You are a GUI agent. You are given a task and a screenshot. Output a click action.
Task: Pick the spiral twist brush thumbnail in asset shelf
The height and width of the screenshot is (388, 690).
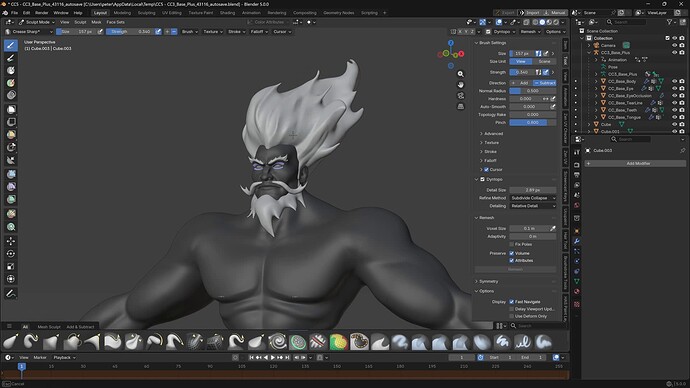277,342
